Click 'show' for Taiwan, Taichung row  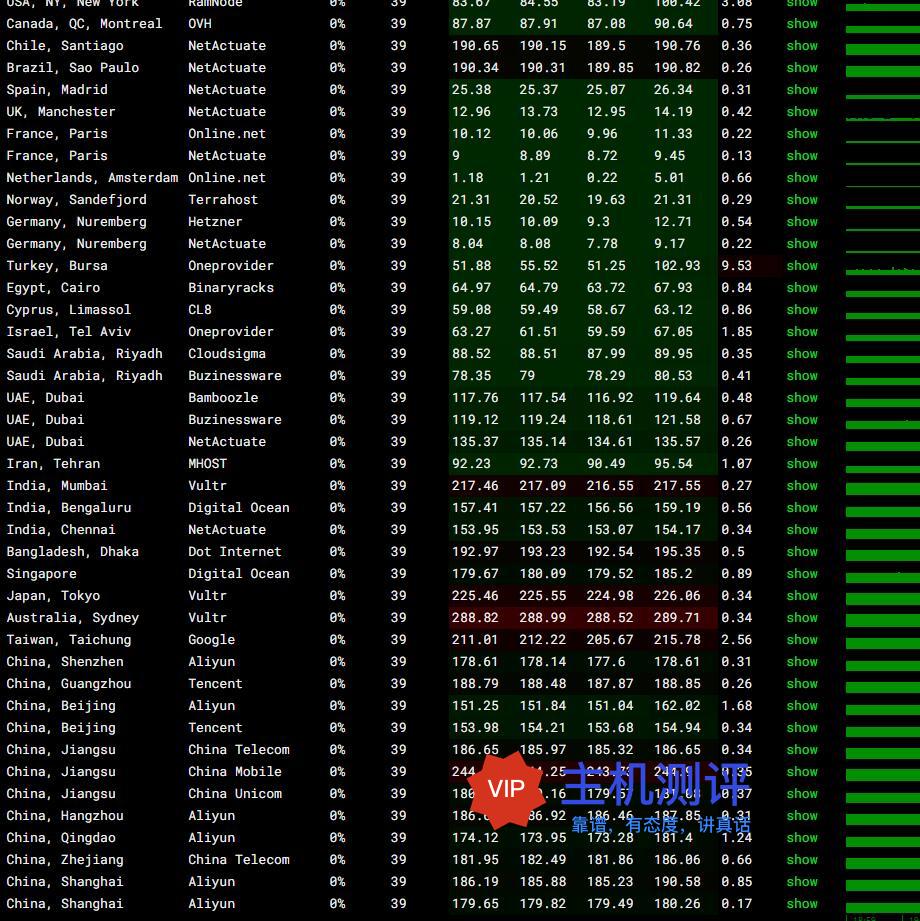tap(802, 640)
